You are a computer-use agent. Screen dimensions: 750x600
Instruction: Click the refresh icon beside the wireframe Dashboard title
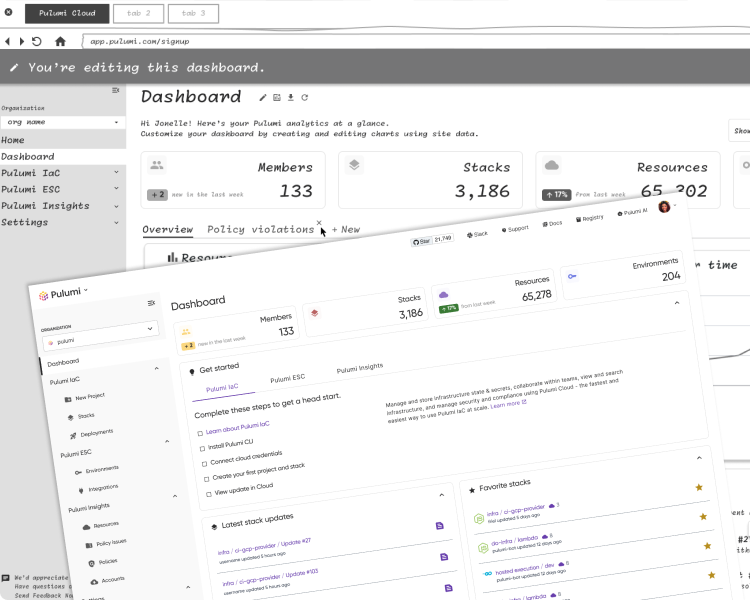click(305, 98)
